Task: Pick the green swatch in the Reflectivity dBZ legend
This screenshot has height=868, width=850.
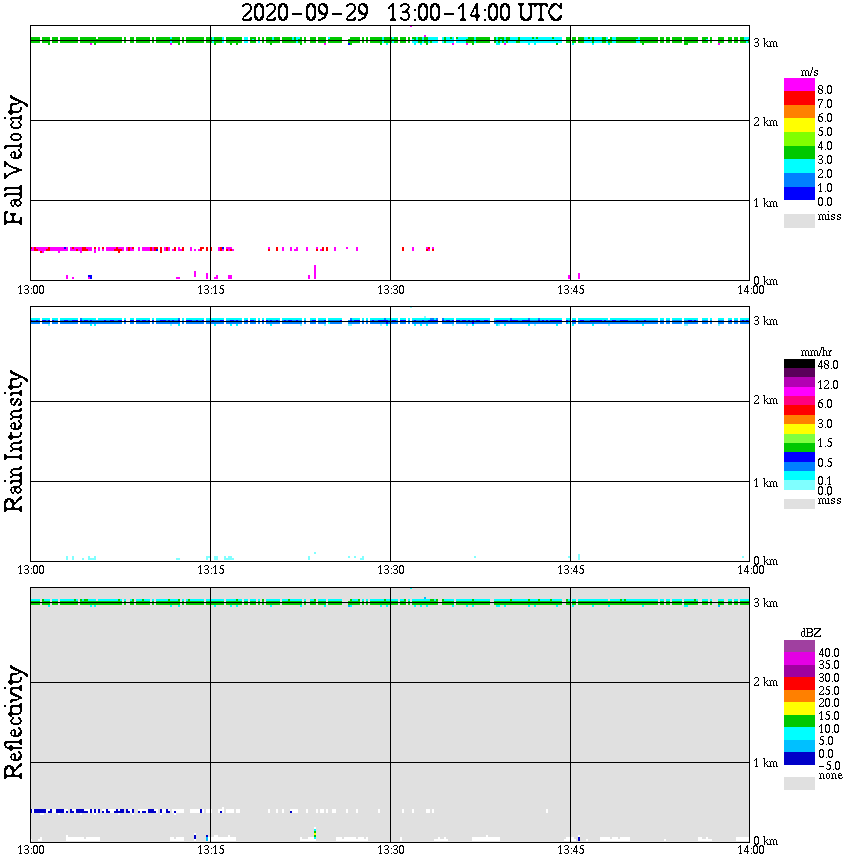Action: click(799, 721)
